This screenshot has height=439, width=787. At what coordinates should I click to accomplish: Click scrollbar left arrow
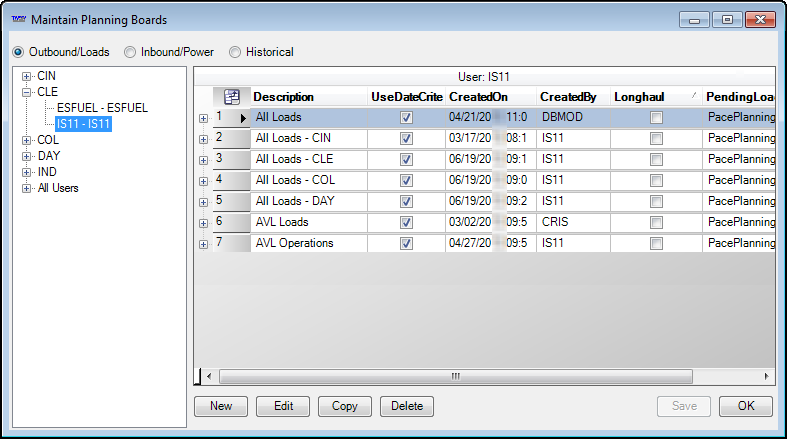coord(209,376)
